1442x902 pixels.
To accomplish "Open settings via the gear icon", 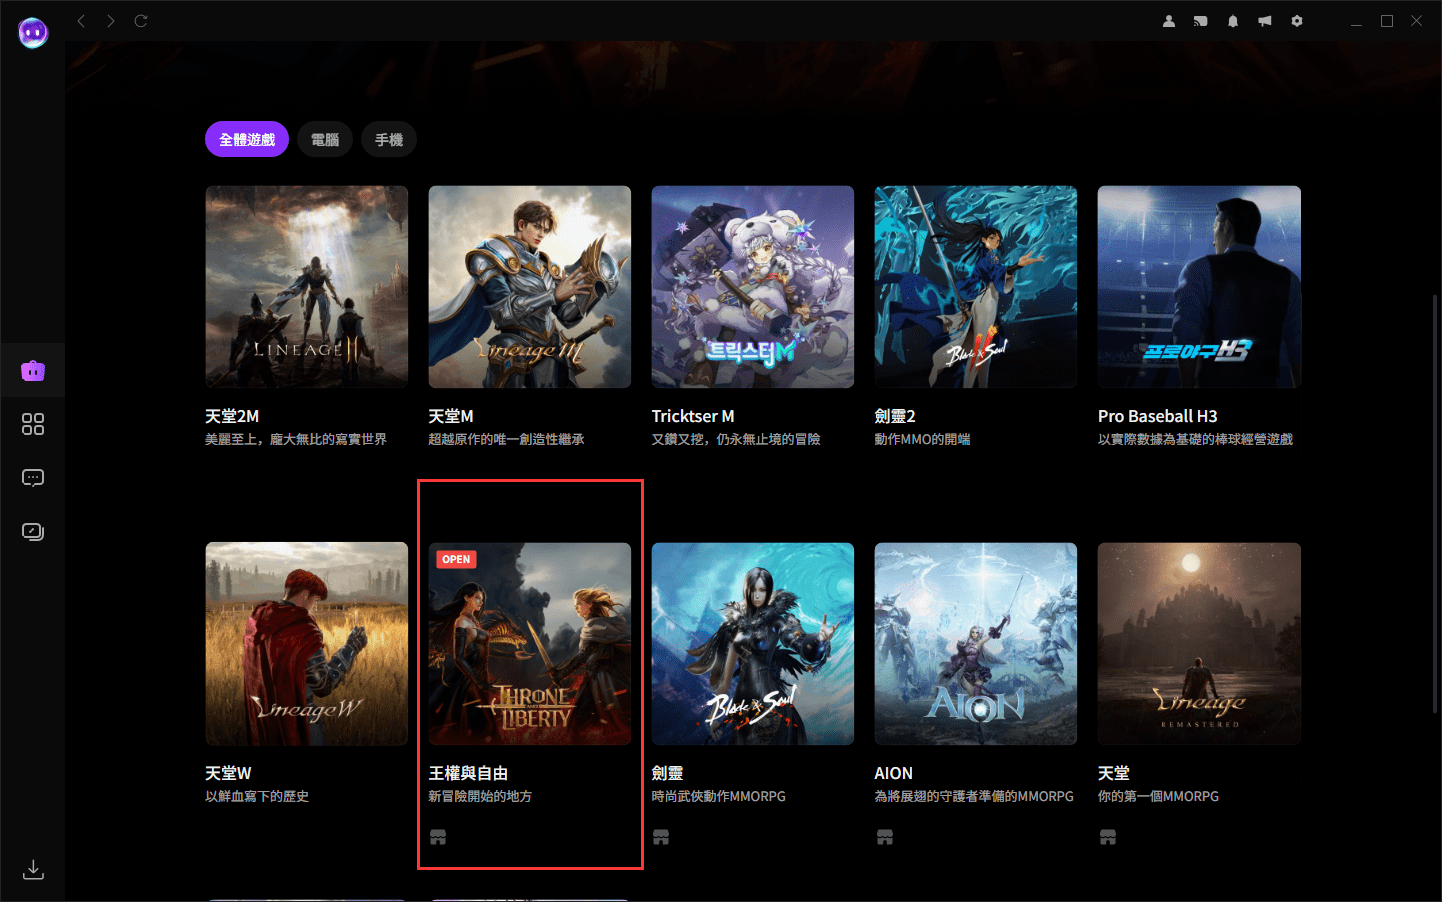I will (1296, 21).
